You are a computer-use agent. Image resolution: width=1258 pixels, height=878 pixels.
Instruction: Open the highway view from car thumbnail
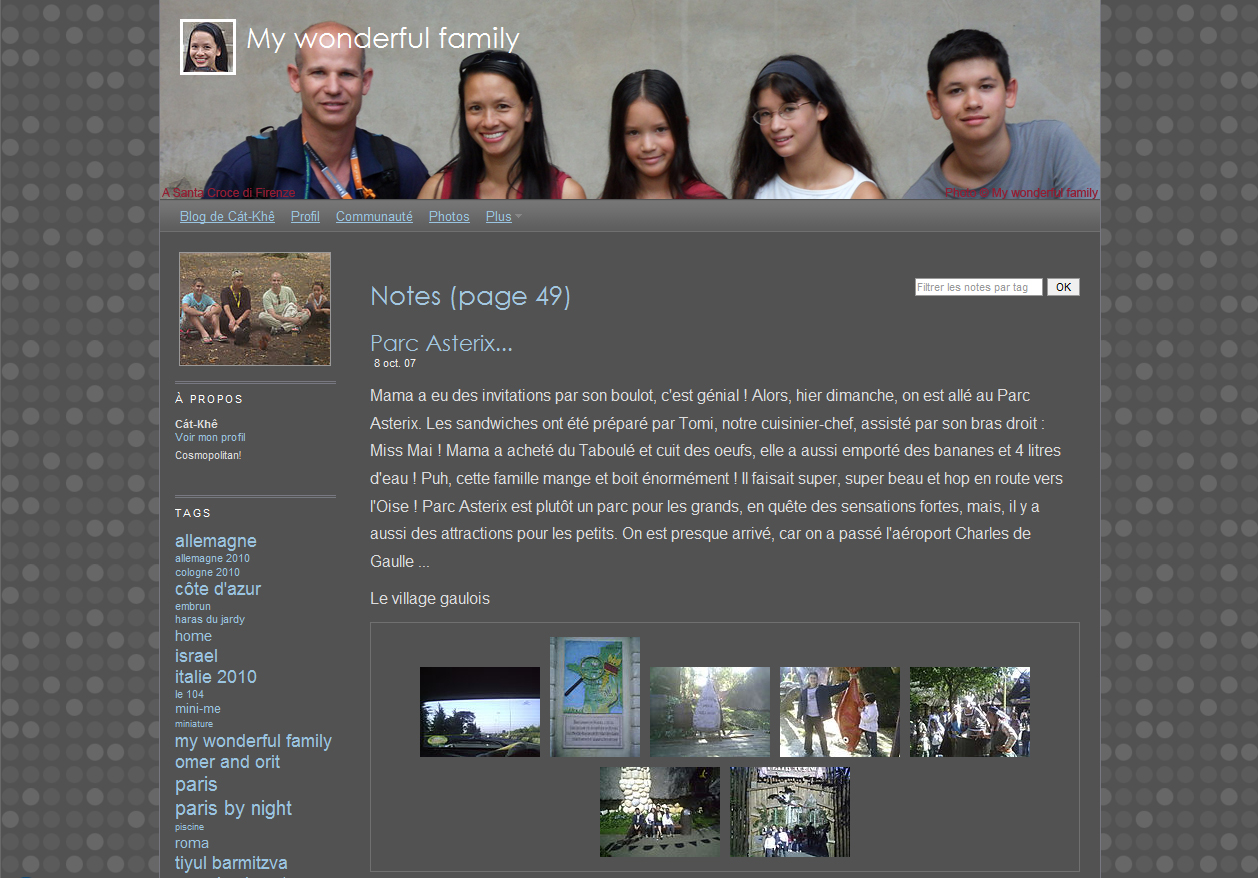click(480, 712)
